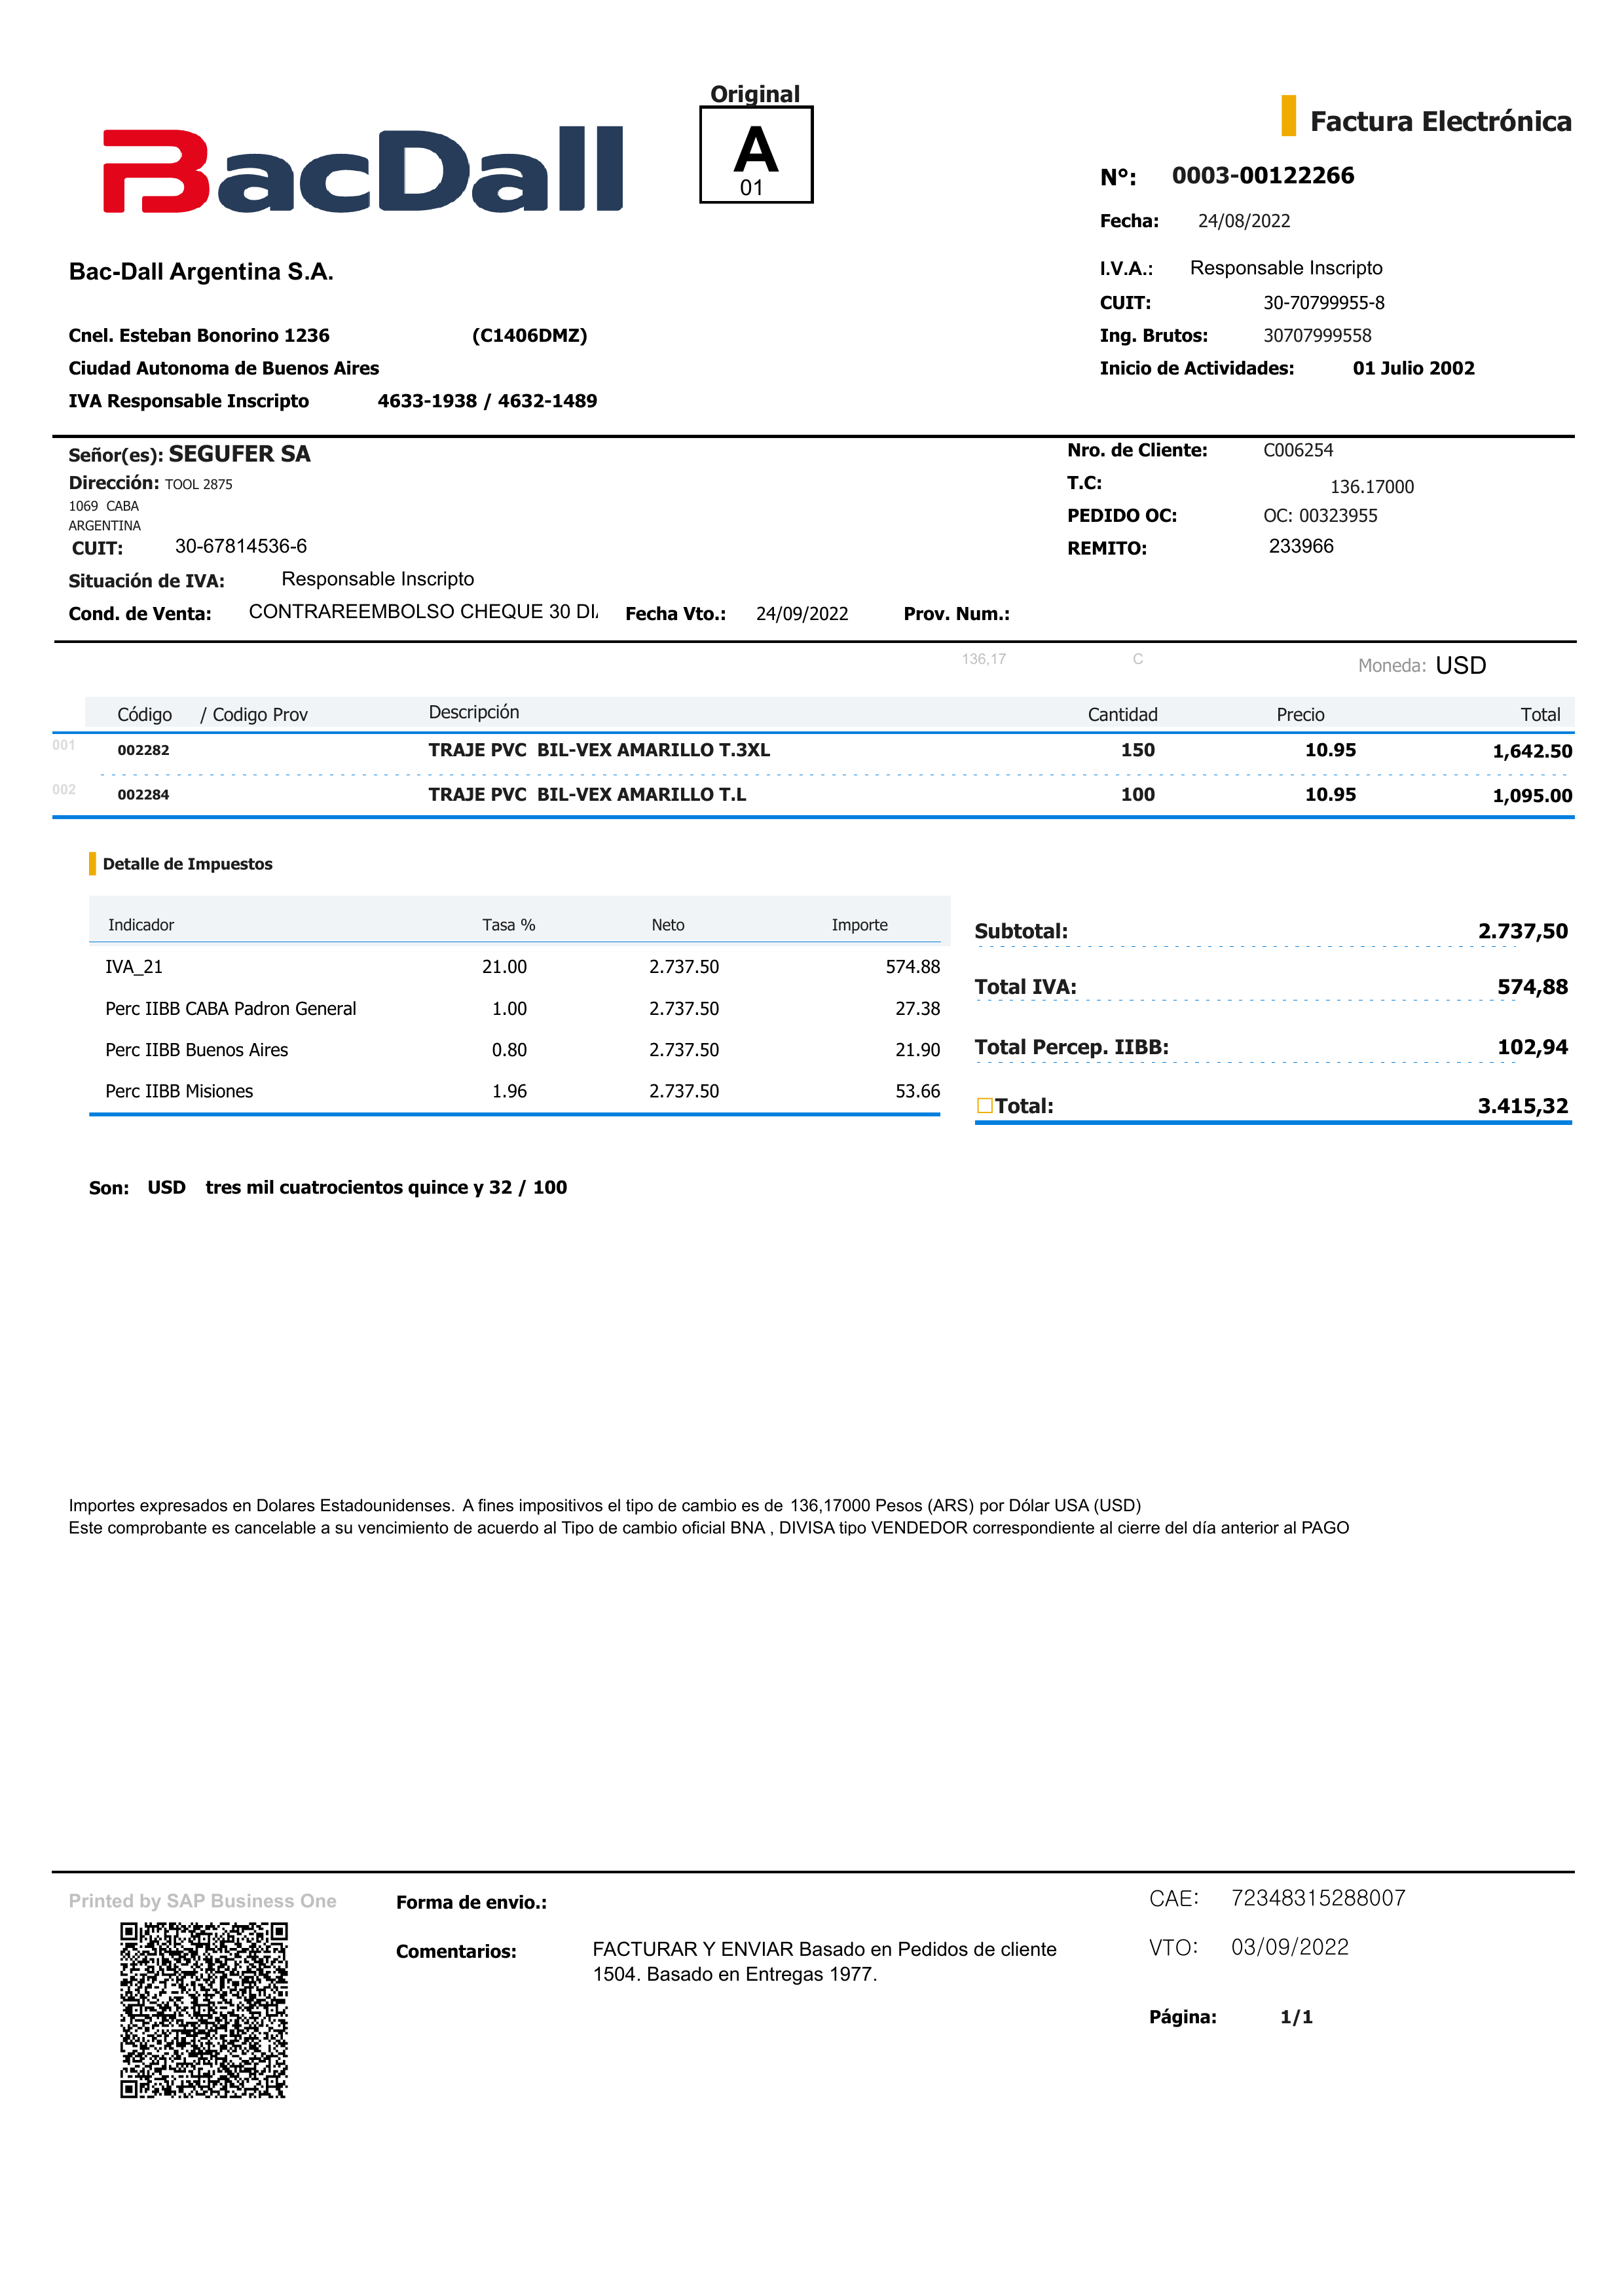Click the USD currency value
Viewport: 1624px width, 2295px height.
click(x=1460, y=666)
